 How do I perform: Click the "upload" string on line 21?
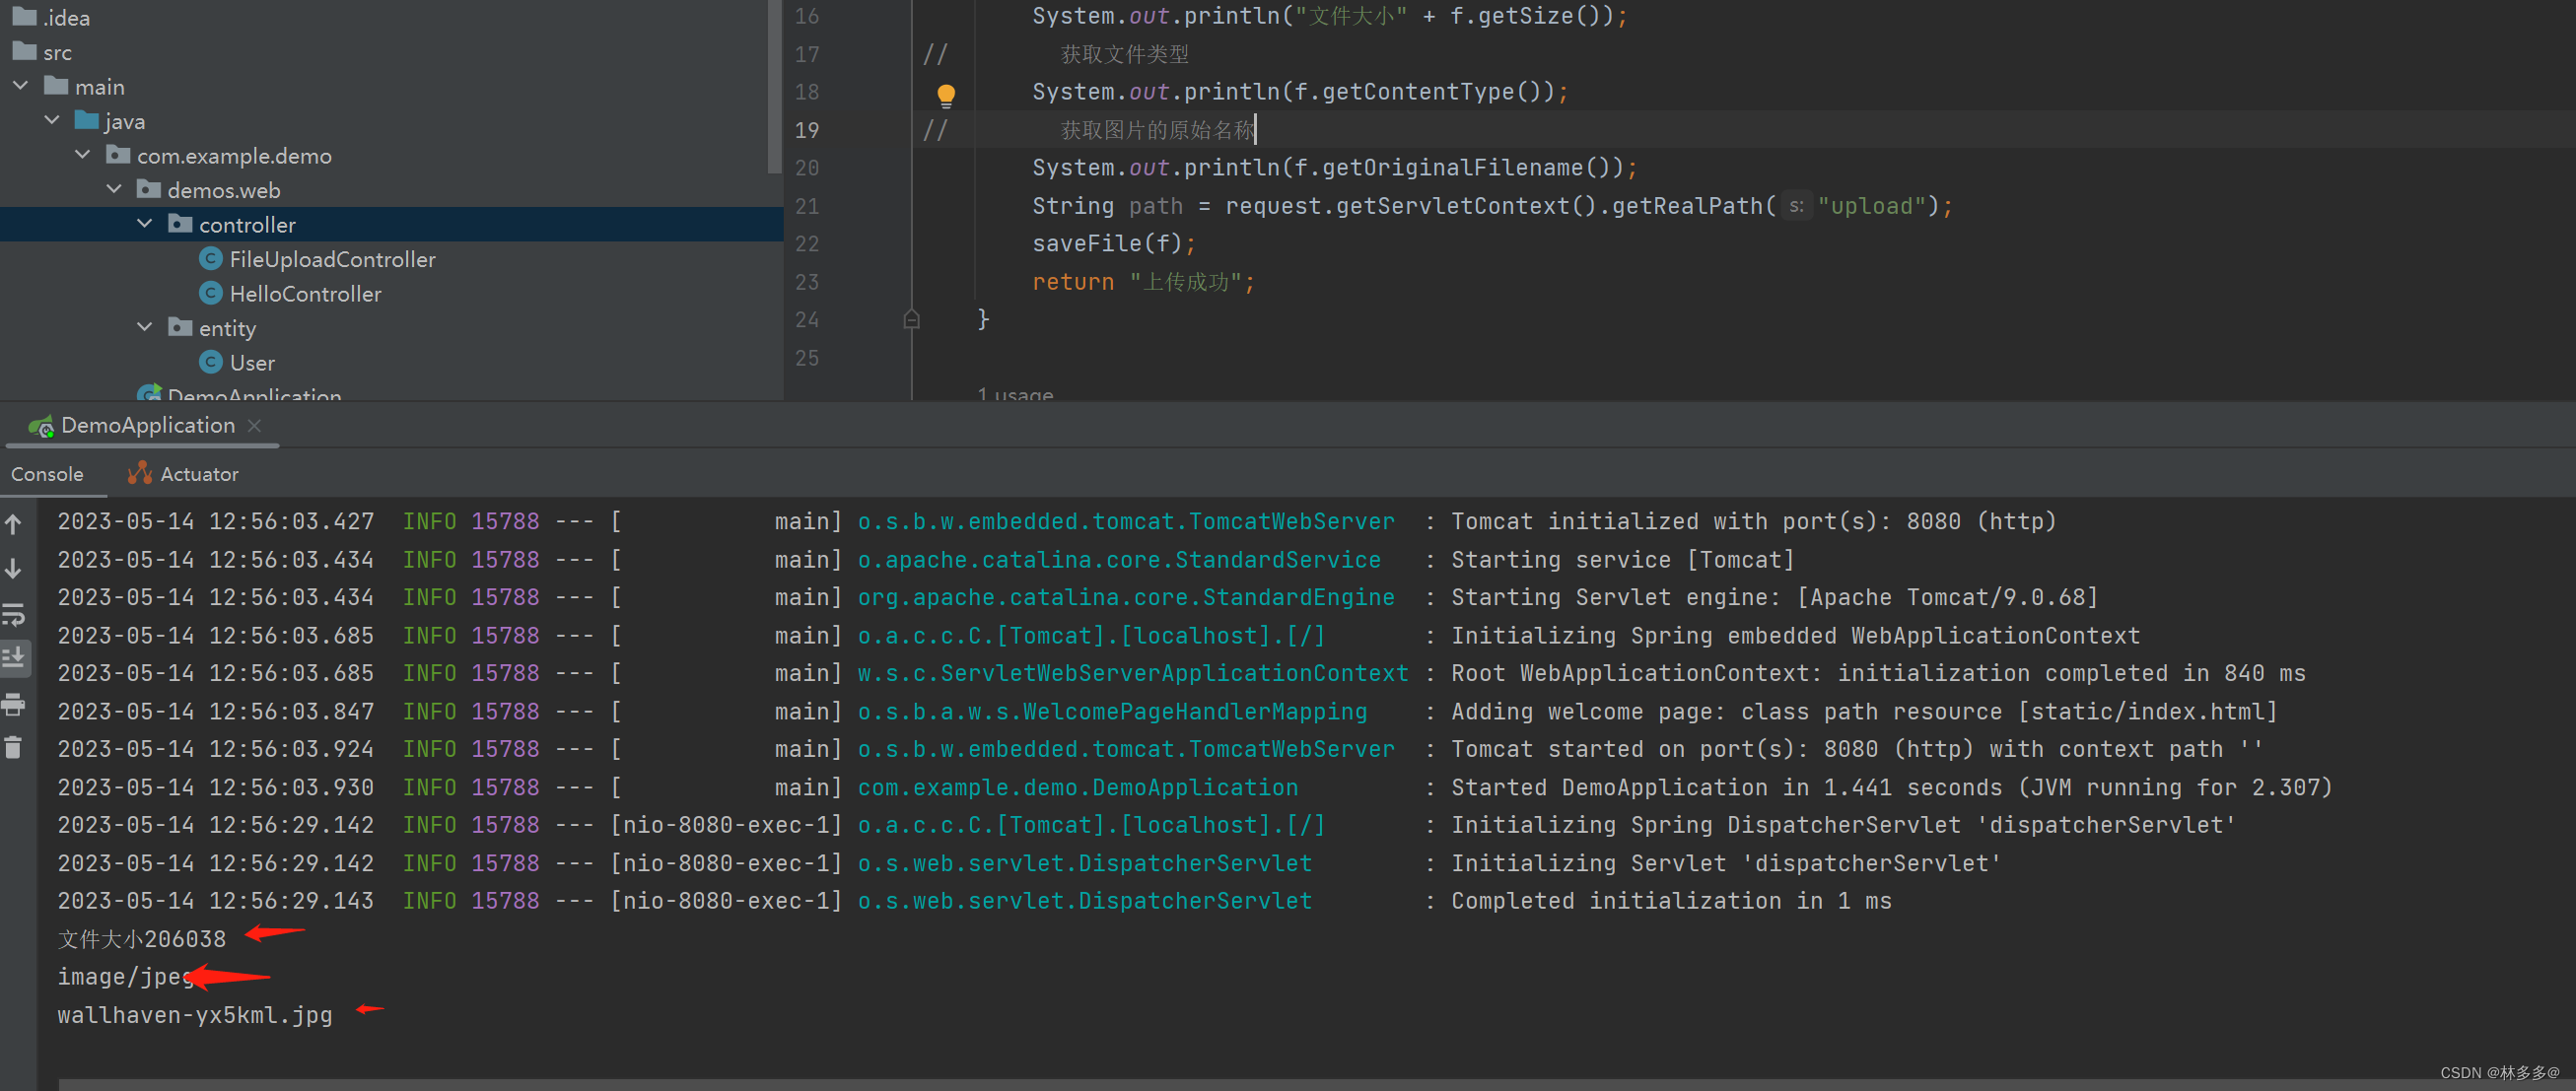[x=1871, y=206]
